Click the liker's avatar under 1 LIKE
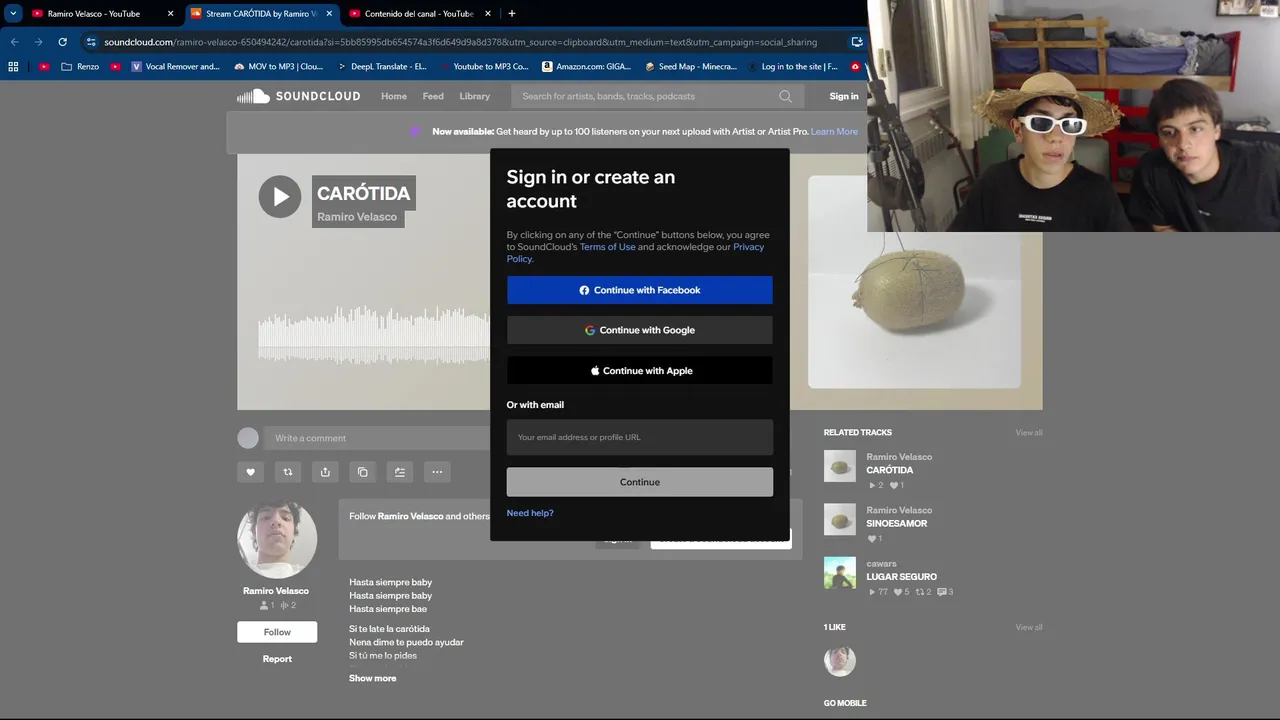The height and width of the screenshot is (720, 1280). [840, 661]
